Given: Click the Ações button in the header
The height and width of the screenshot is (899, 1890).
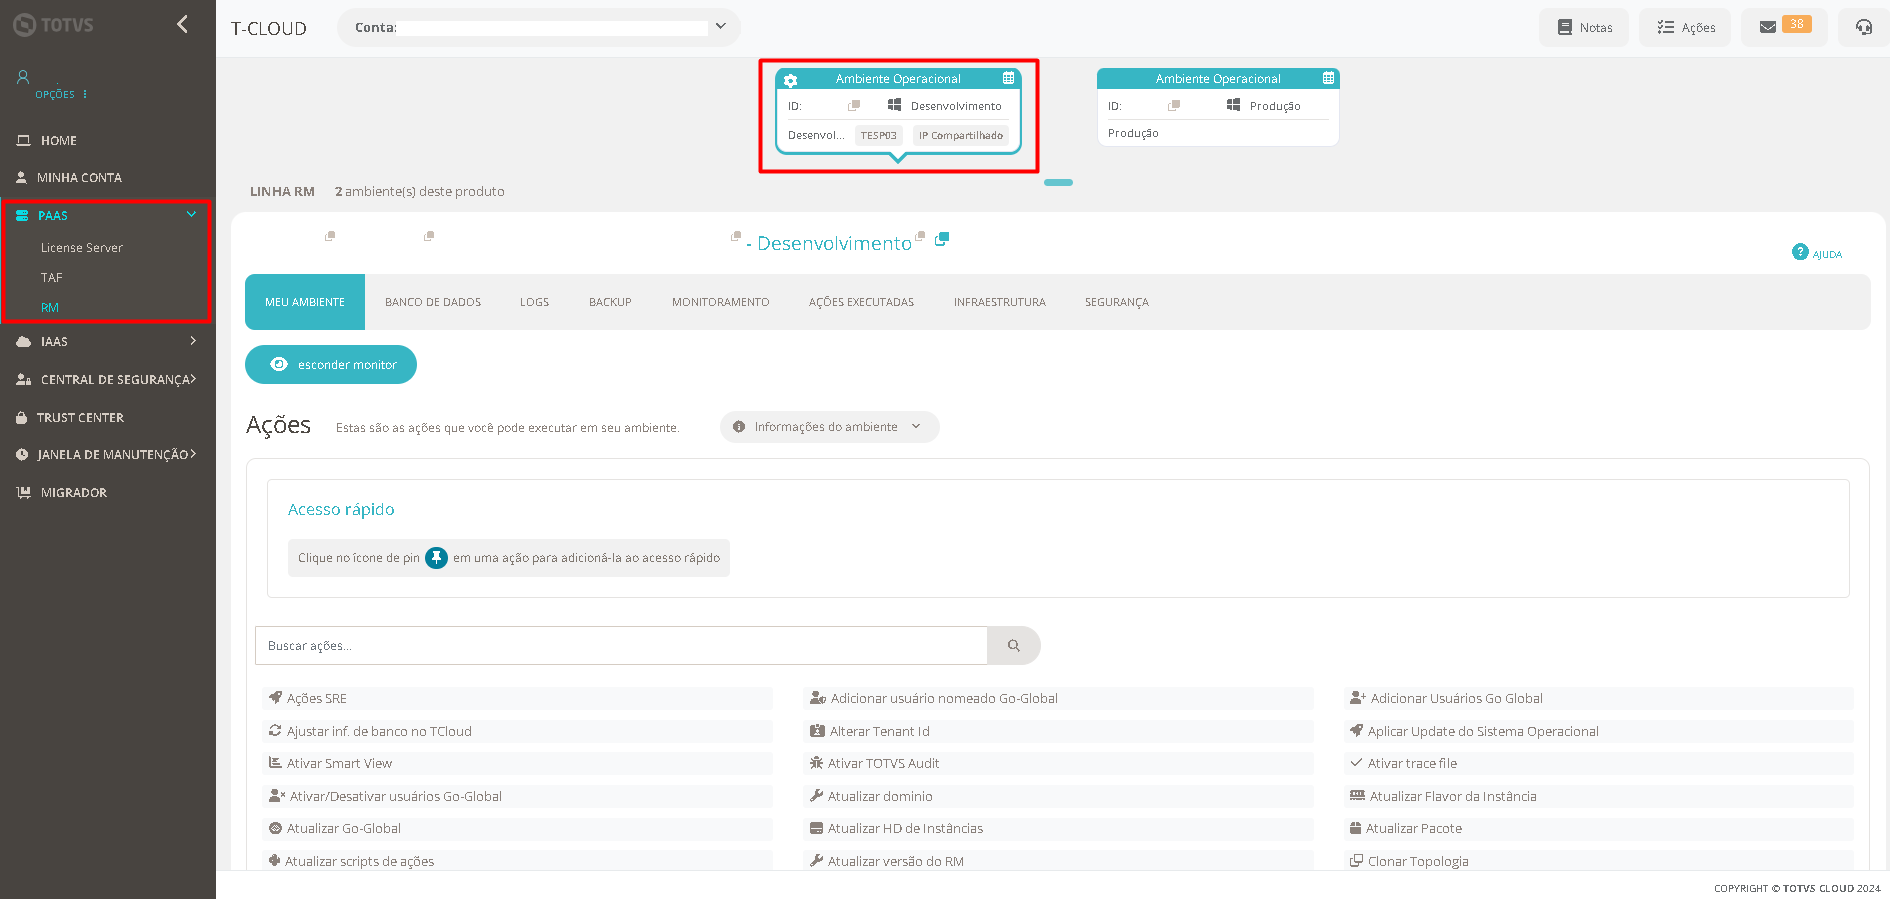Looking at the screenshot, I should (1685, 27).
